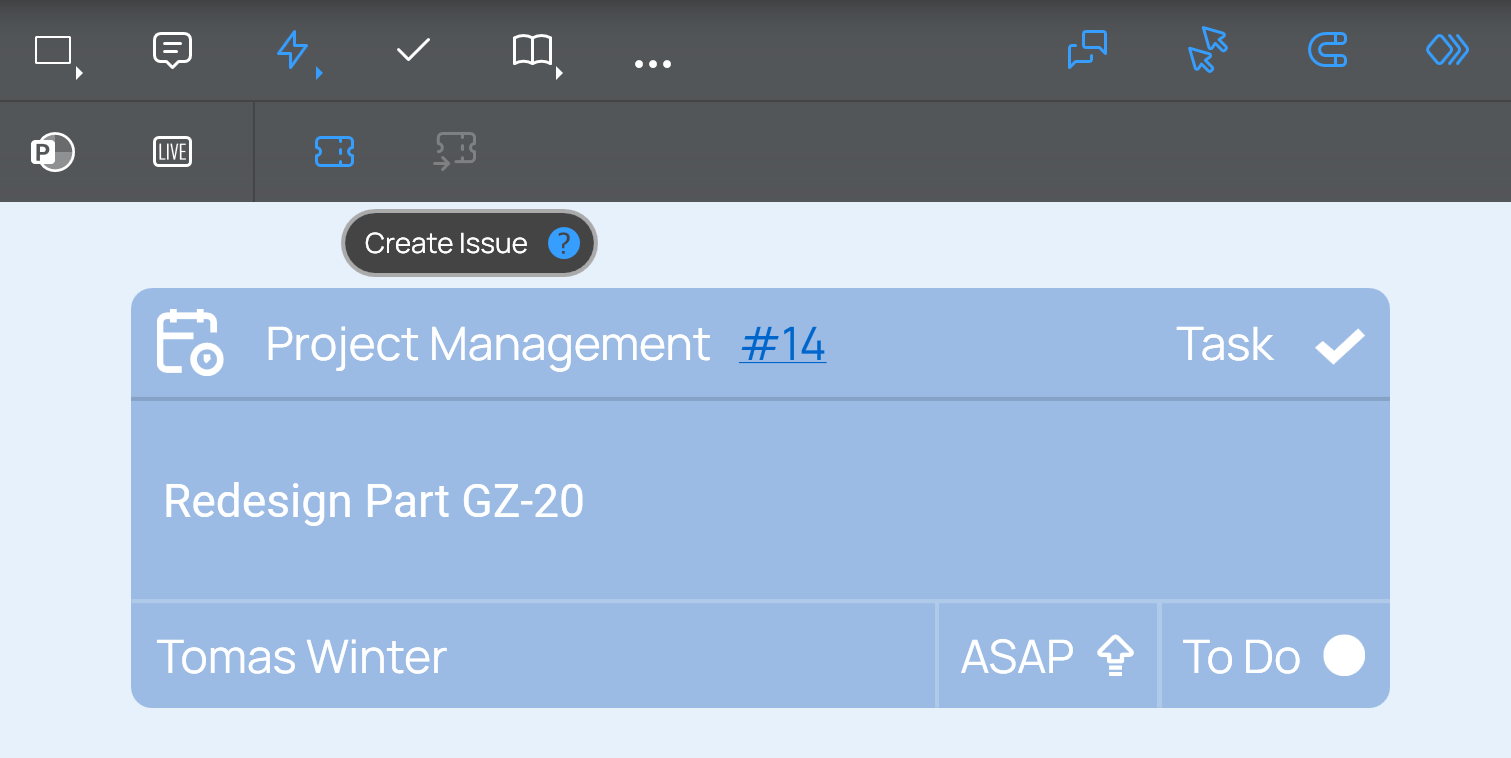The width and height of the screenshot is (1511, 758).
Task: Select the rectangle shape tool
Action: [x=53, y=50]
